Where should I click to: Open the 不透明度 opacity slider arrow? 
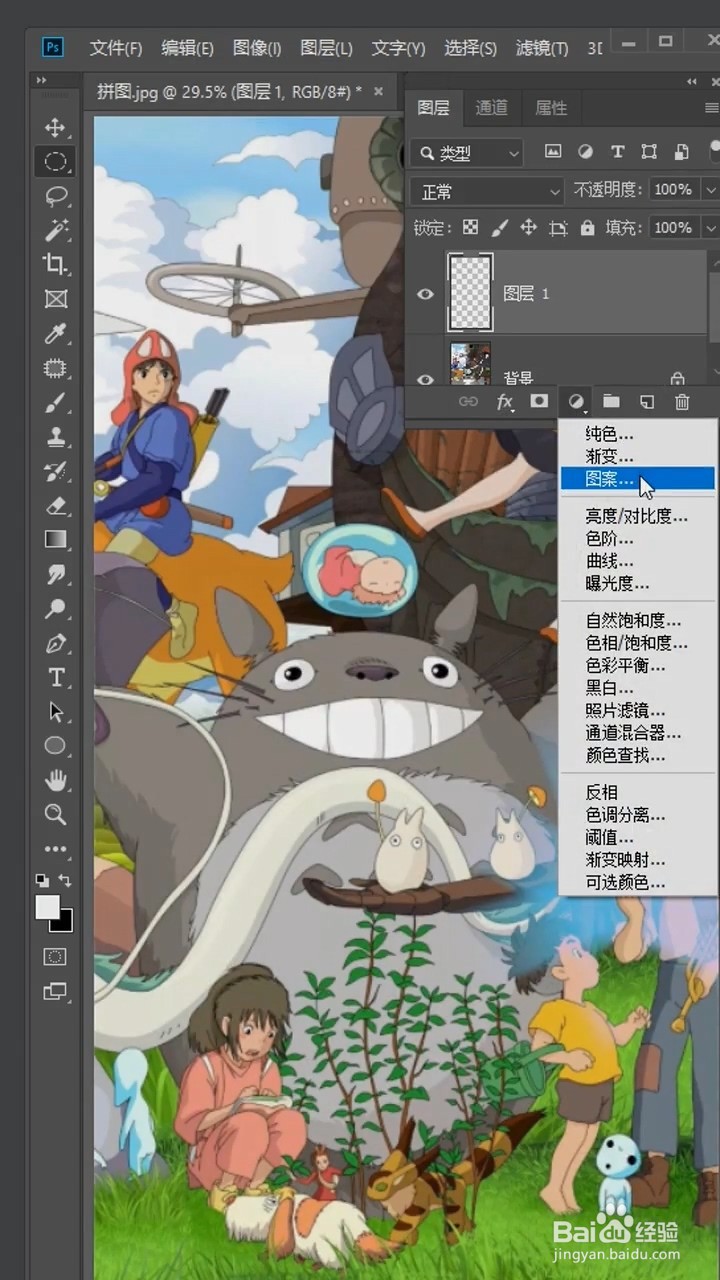709,190
